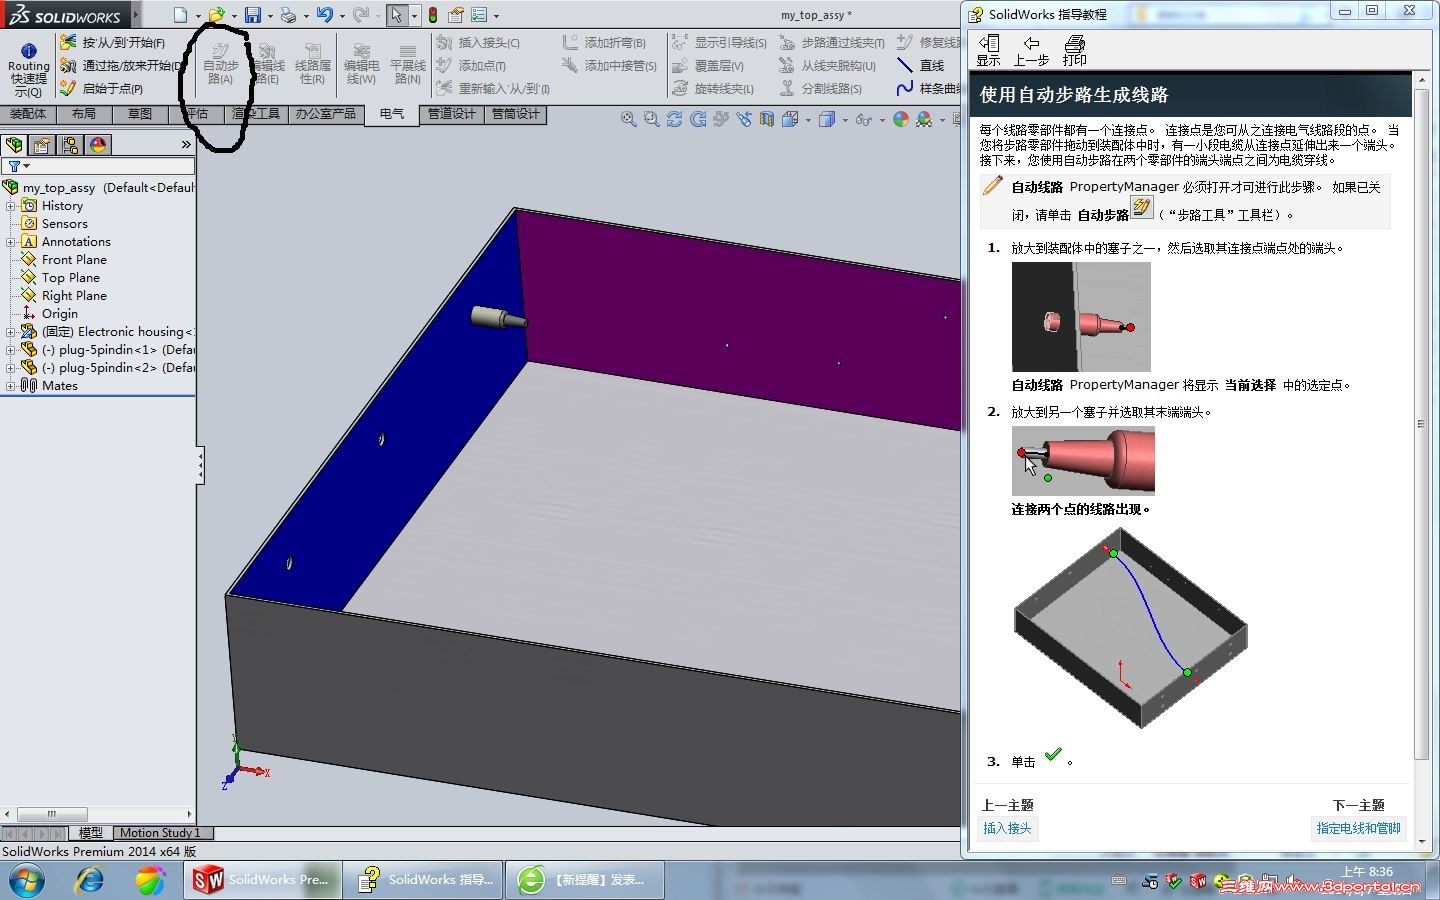Expand the History node in the tree

pyautogui.click(x=11, y=206)
